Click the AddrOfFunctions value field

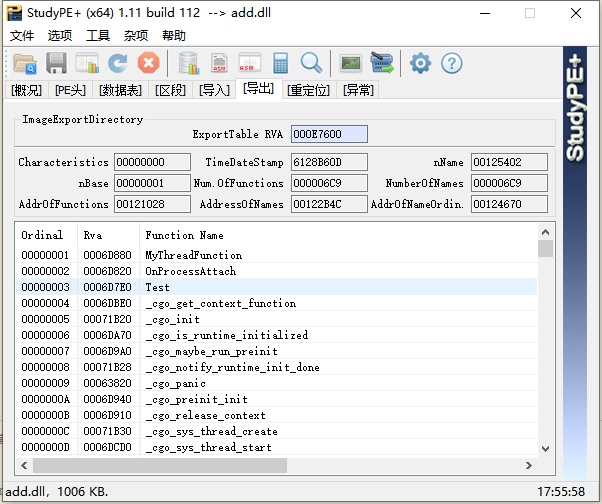[152, 204]
